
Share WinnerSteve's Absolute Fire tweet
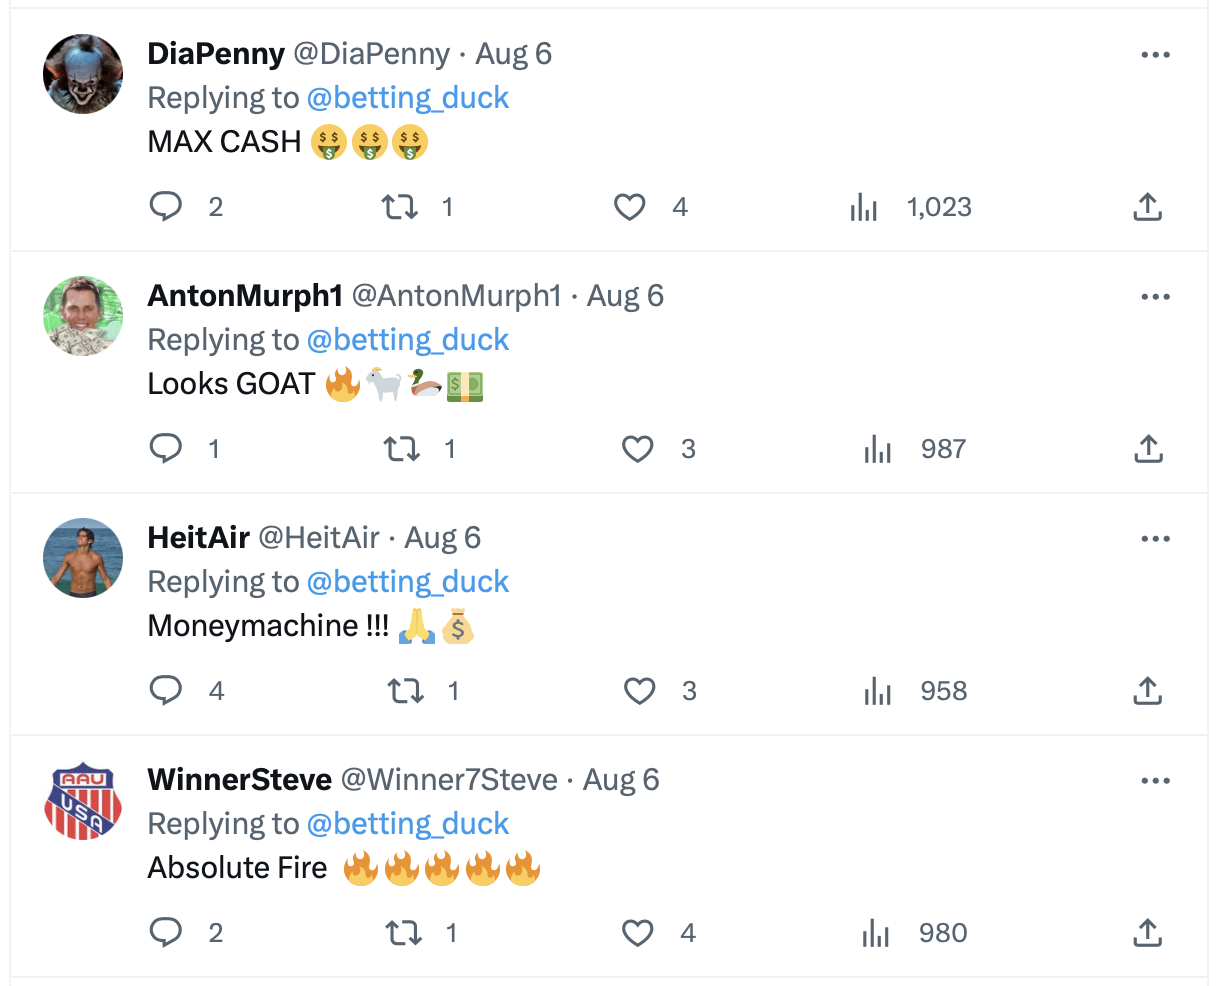coord(1148,933)
